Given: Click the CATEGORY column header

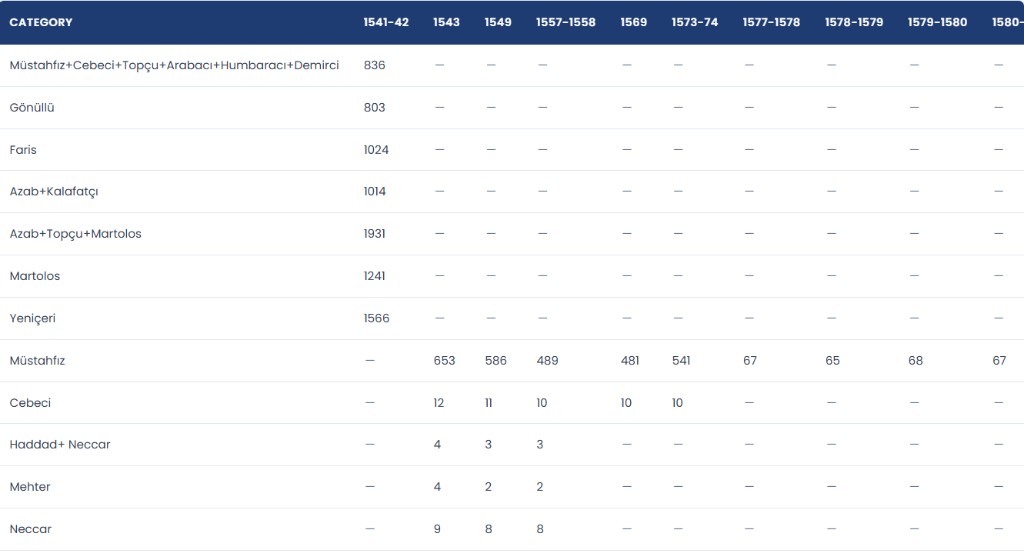Looking at the screenshot, I should [40, 22].
